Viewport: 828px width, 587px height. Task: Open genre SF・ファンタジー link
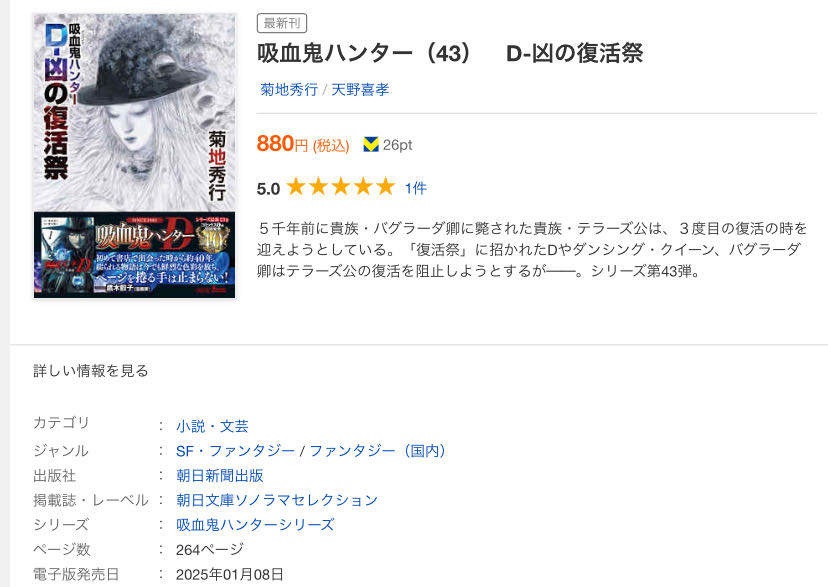click(236, 451)
